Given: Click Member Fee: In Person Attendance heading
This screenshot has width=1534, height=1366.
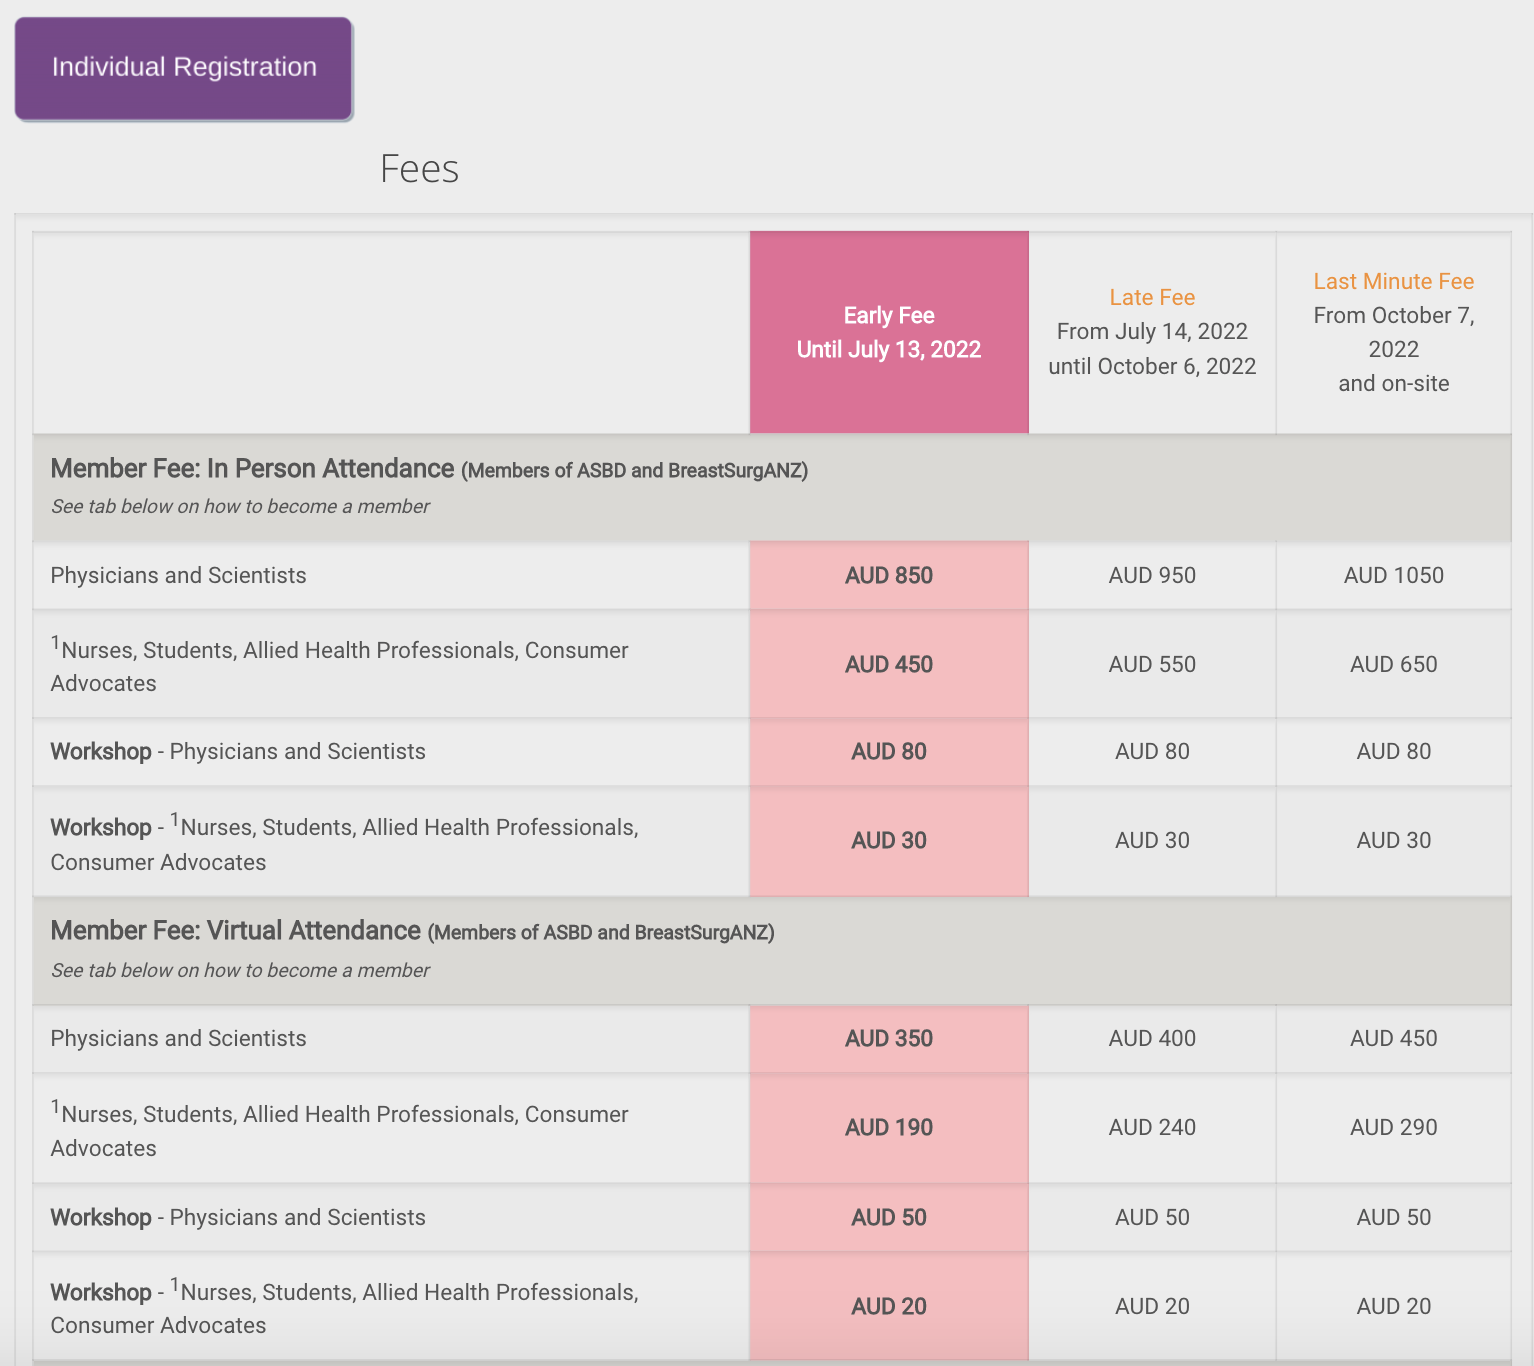Looking at the screenshot, I should pyautogui.click(x=252, y=469).
